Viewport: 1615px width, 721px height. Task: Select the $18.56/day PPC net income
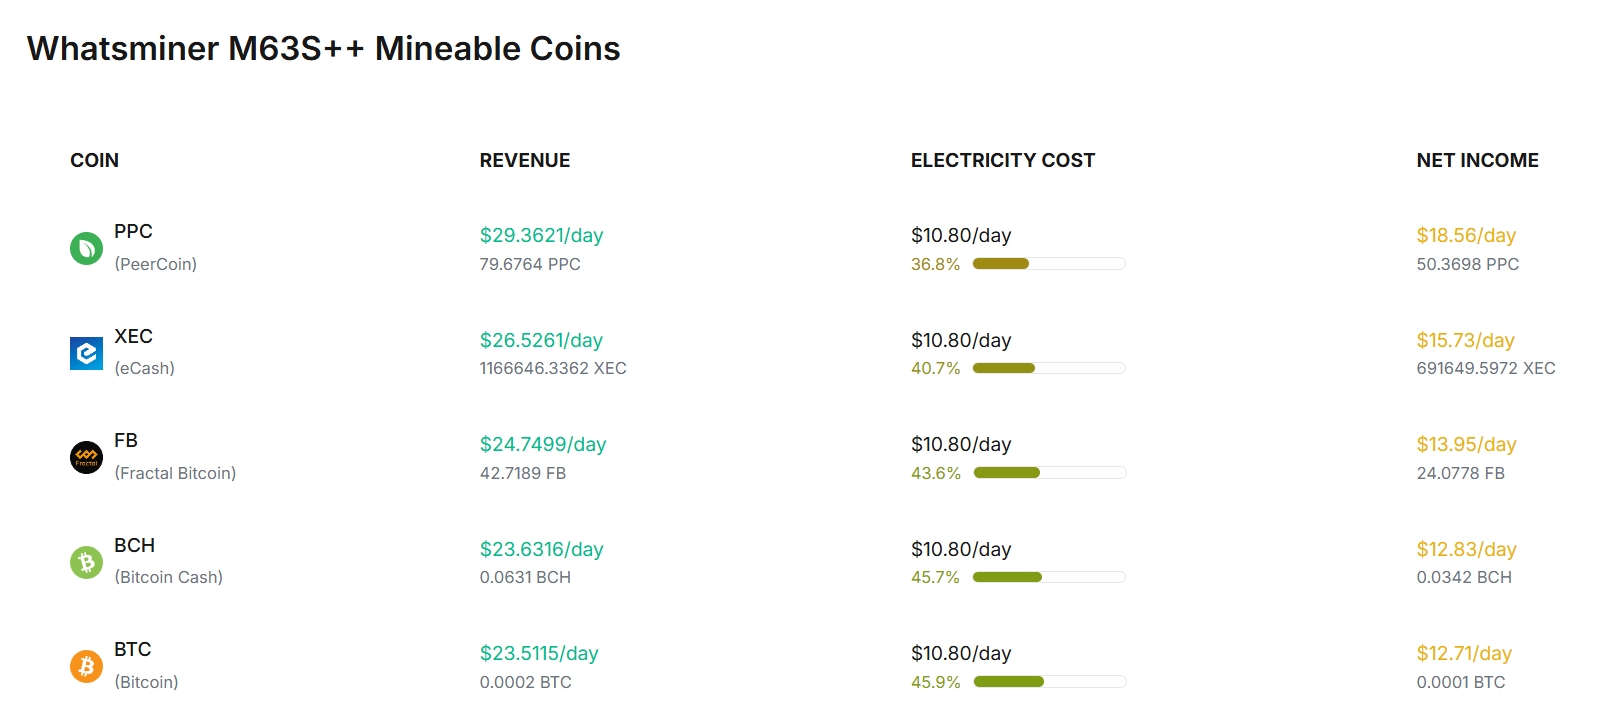click(x=1466, y=236)
